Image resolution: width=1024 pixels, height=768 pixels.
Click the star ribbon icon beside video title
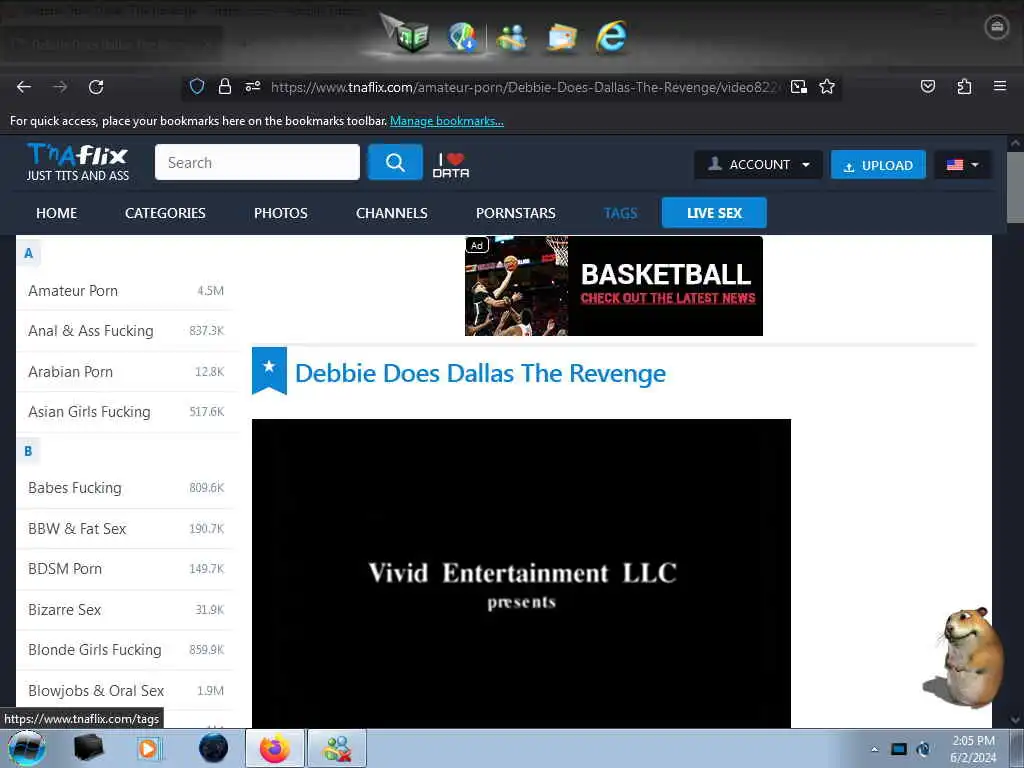[269, 370]
